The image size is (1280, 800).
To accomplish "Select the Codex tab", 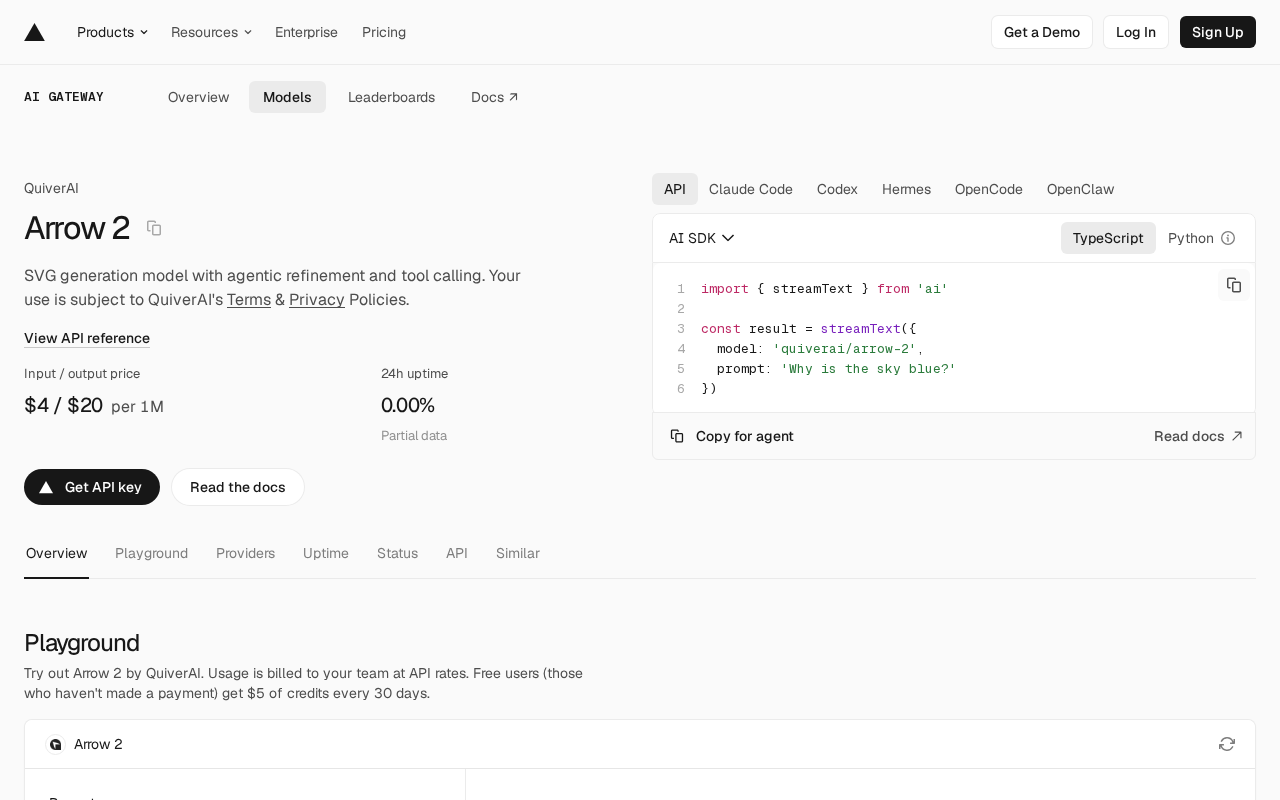I will (837, 189).
